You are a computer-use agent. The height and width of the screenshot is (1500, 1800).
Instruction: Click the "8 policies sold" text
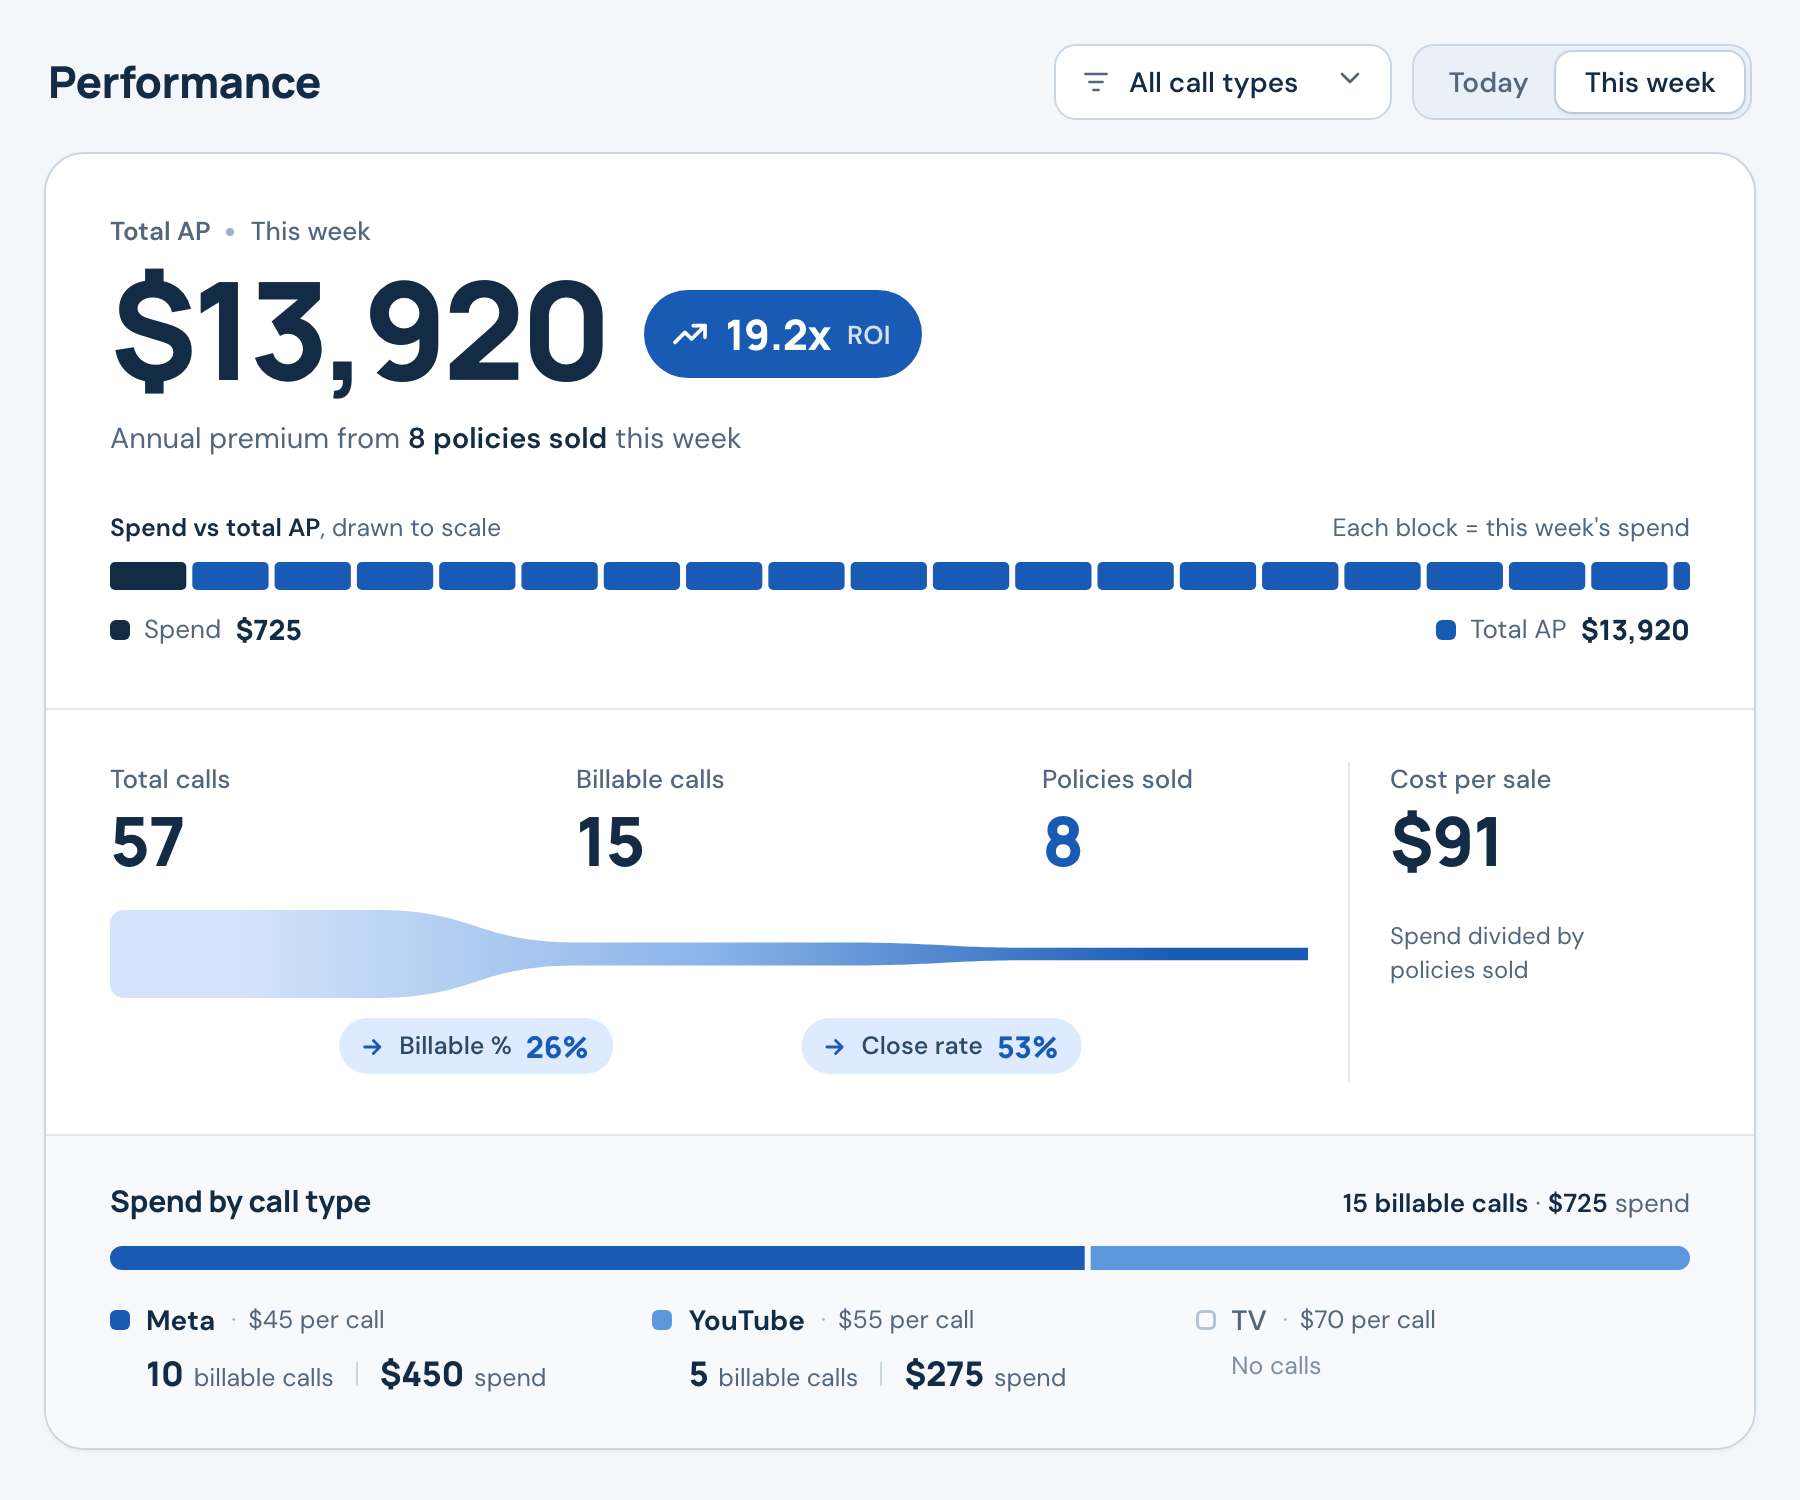[x=507, y=438]
